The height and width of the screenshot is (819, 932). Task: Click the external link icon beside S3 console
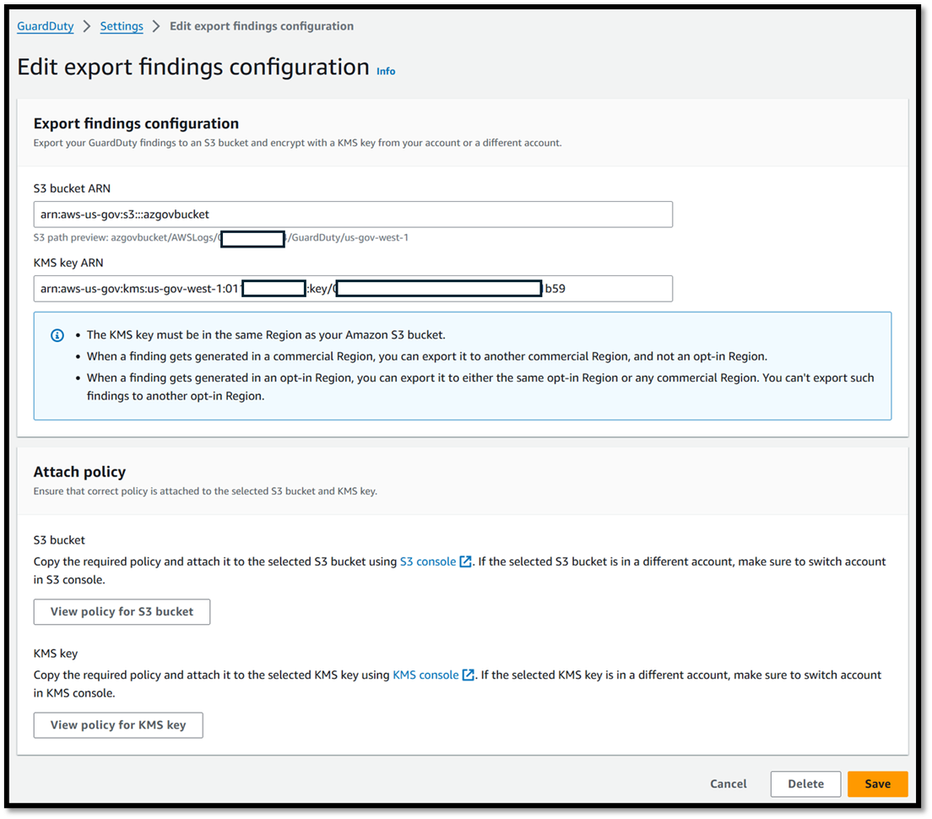point(465,562)
